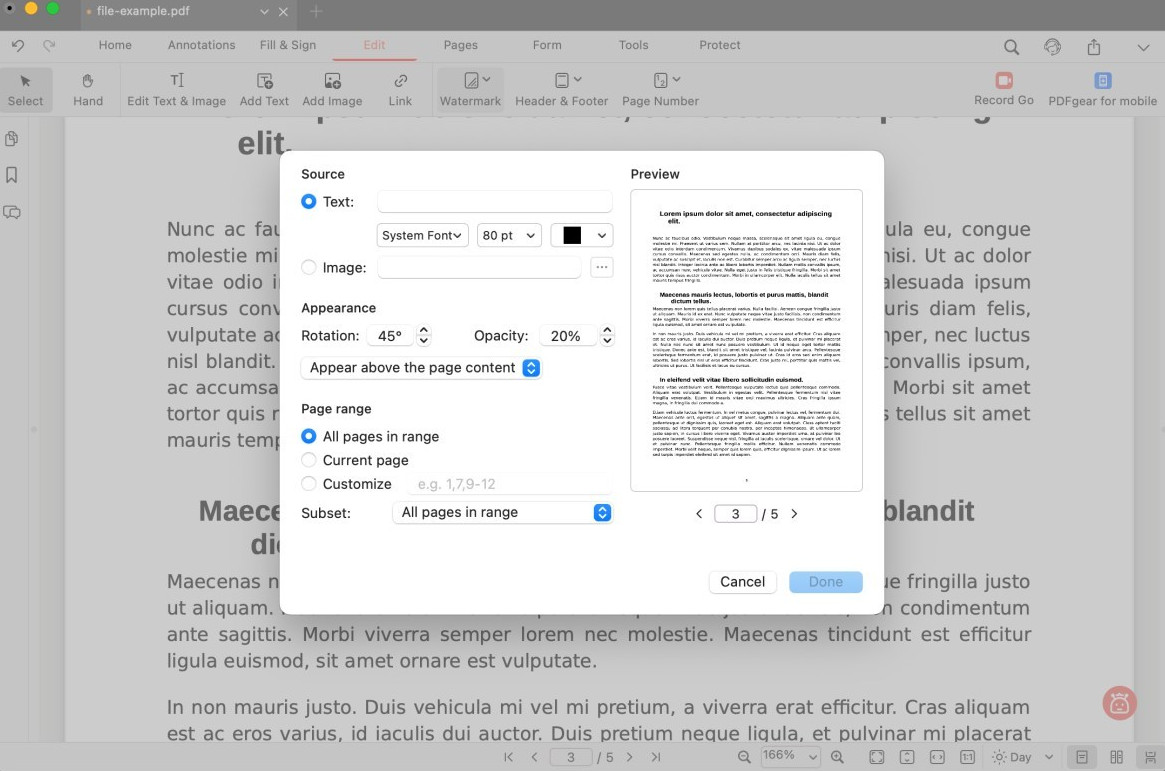Open the Fill & Sign tab

point(288,45)
